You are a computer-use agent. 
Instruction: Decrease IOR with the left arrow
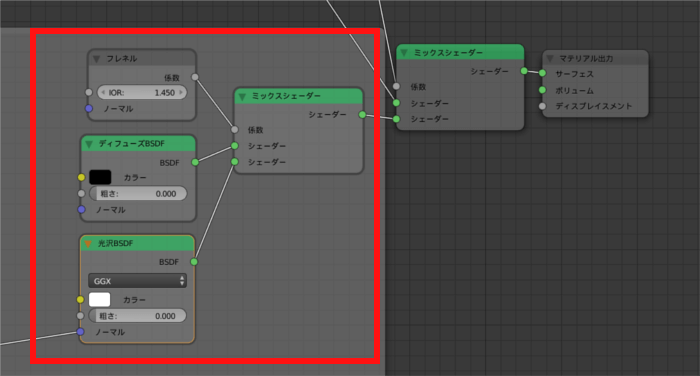[x=103, y=92]
